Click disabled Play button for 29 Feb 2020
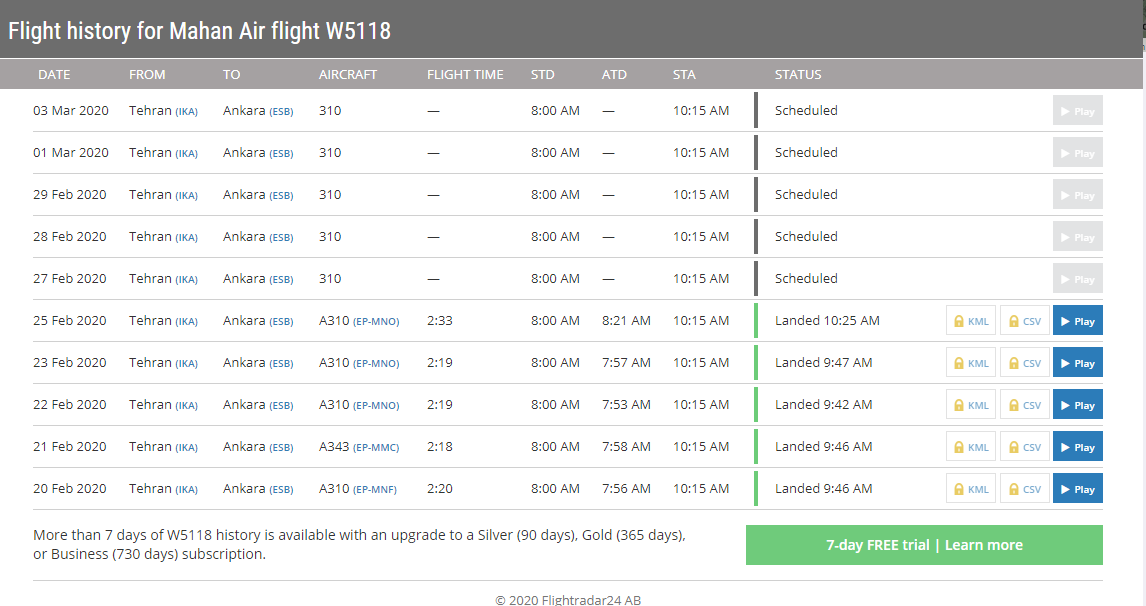 pyautogui.click(x=1077, y=194)
